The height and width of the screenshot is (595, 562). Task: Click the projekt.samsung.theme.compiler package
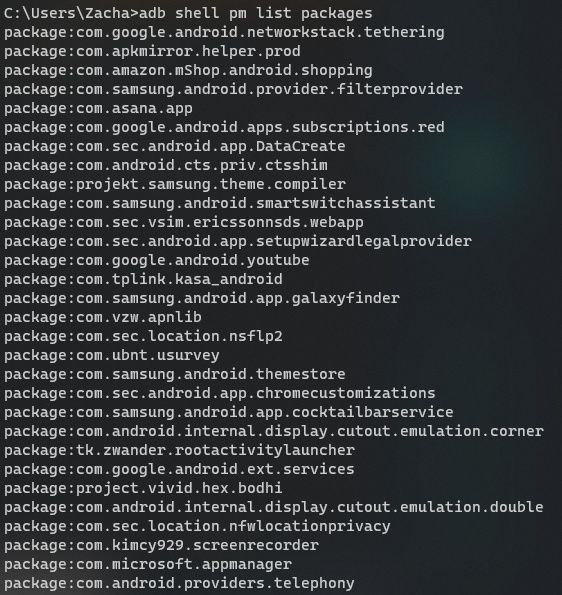175,184
